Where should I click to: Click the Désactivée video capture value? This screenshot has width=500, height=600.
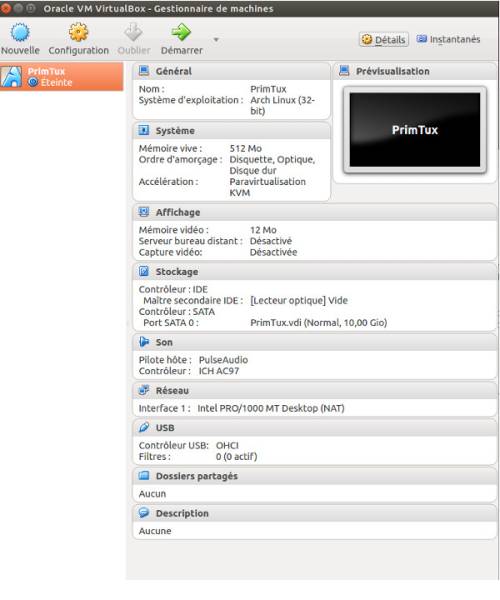(x=274, y=252)
